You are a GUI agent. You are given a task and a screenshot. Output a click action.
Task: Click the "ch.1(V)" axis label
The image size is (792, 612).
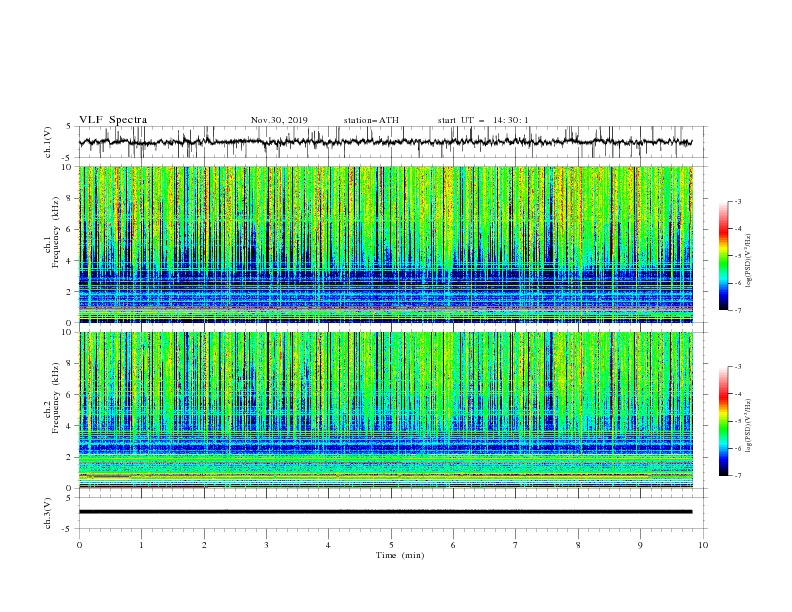click(x=48, y=142)
